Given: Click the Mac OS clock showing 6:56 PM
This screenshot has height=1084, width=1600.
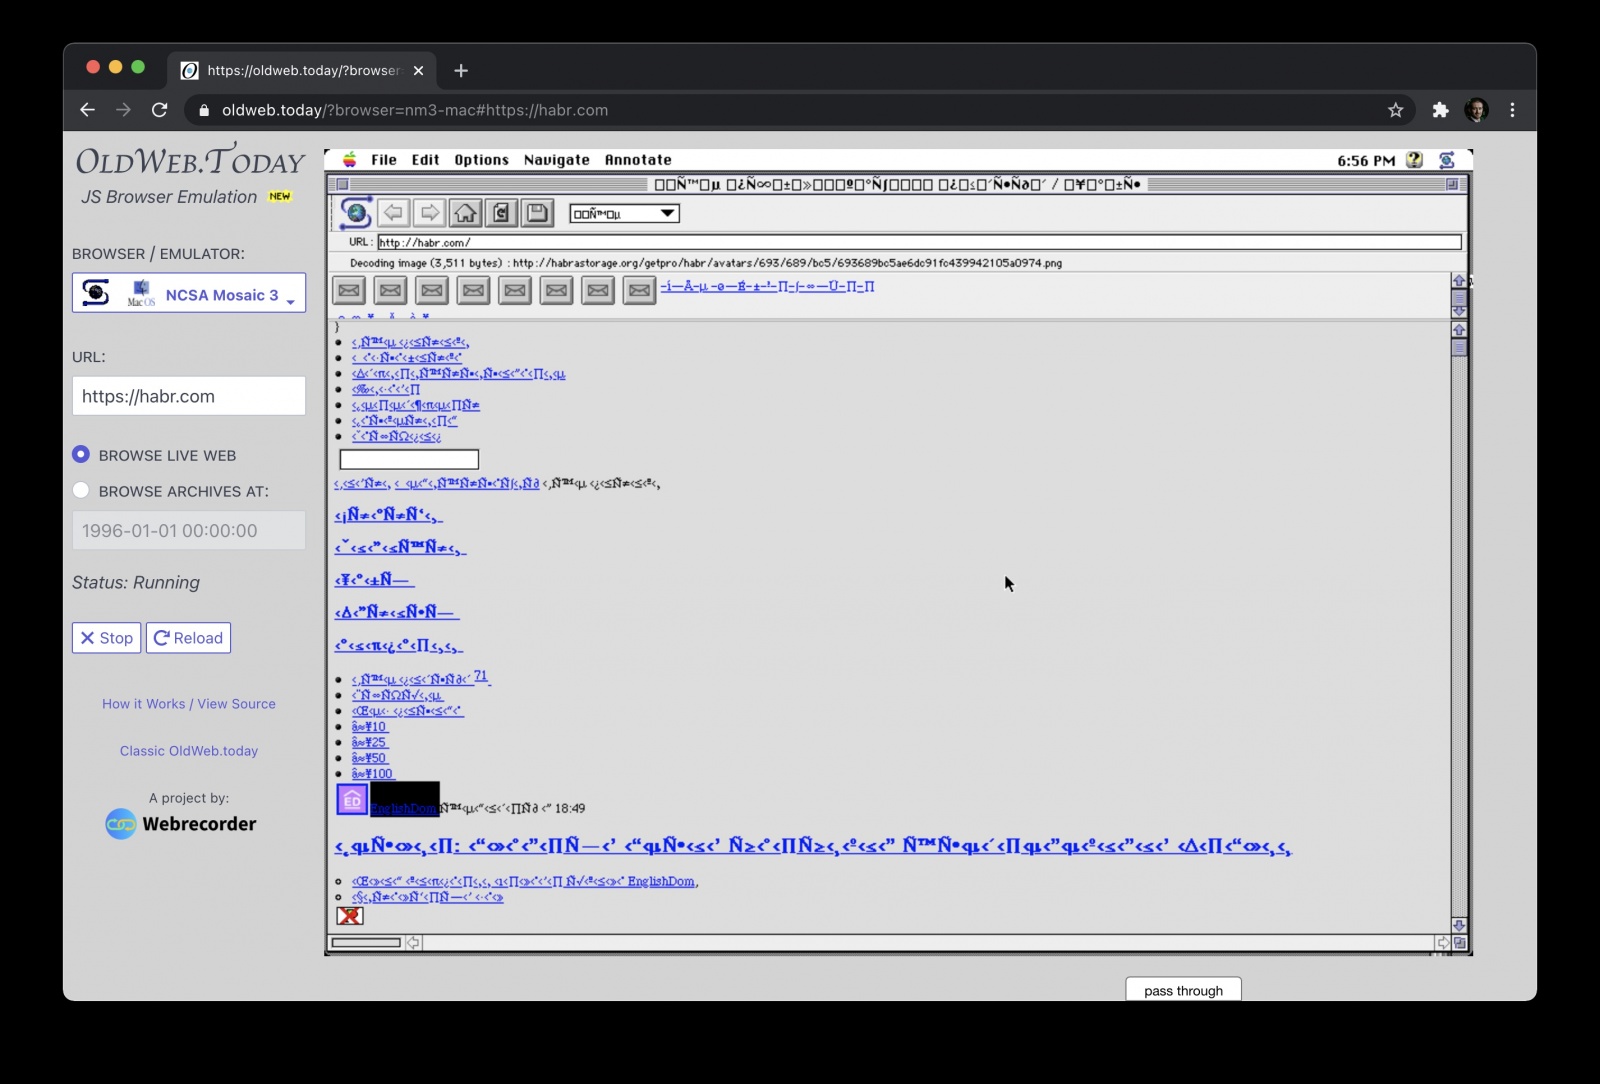Looking at the screenshot, I should pyautogui.click(x=1366, y=160).
